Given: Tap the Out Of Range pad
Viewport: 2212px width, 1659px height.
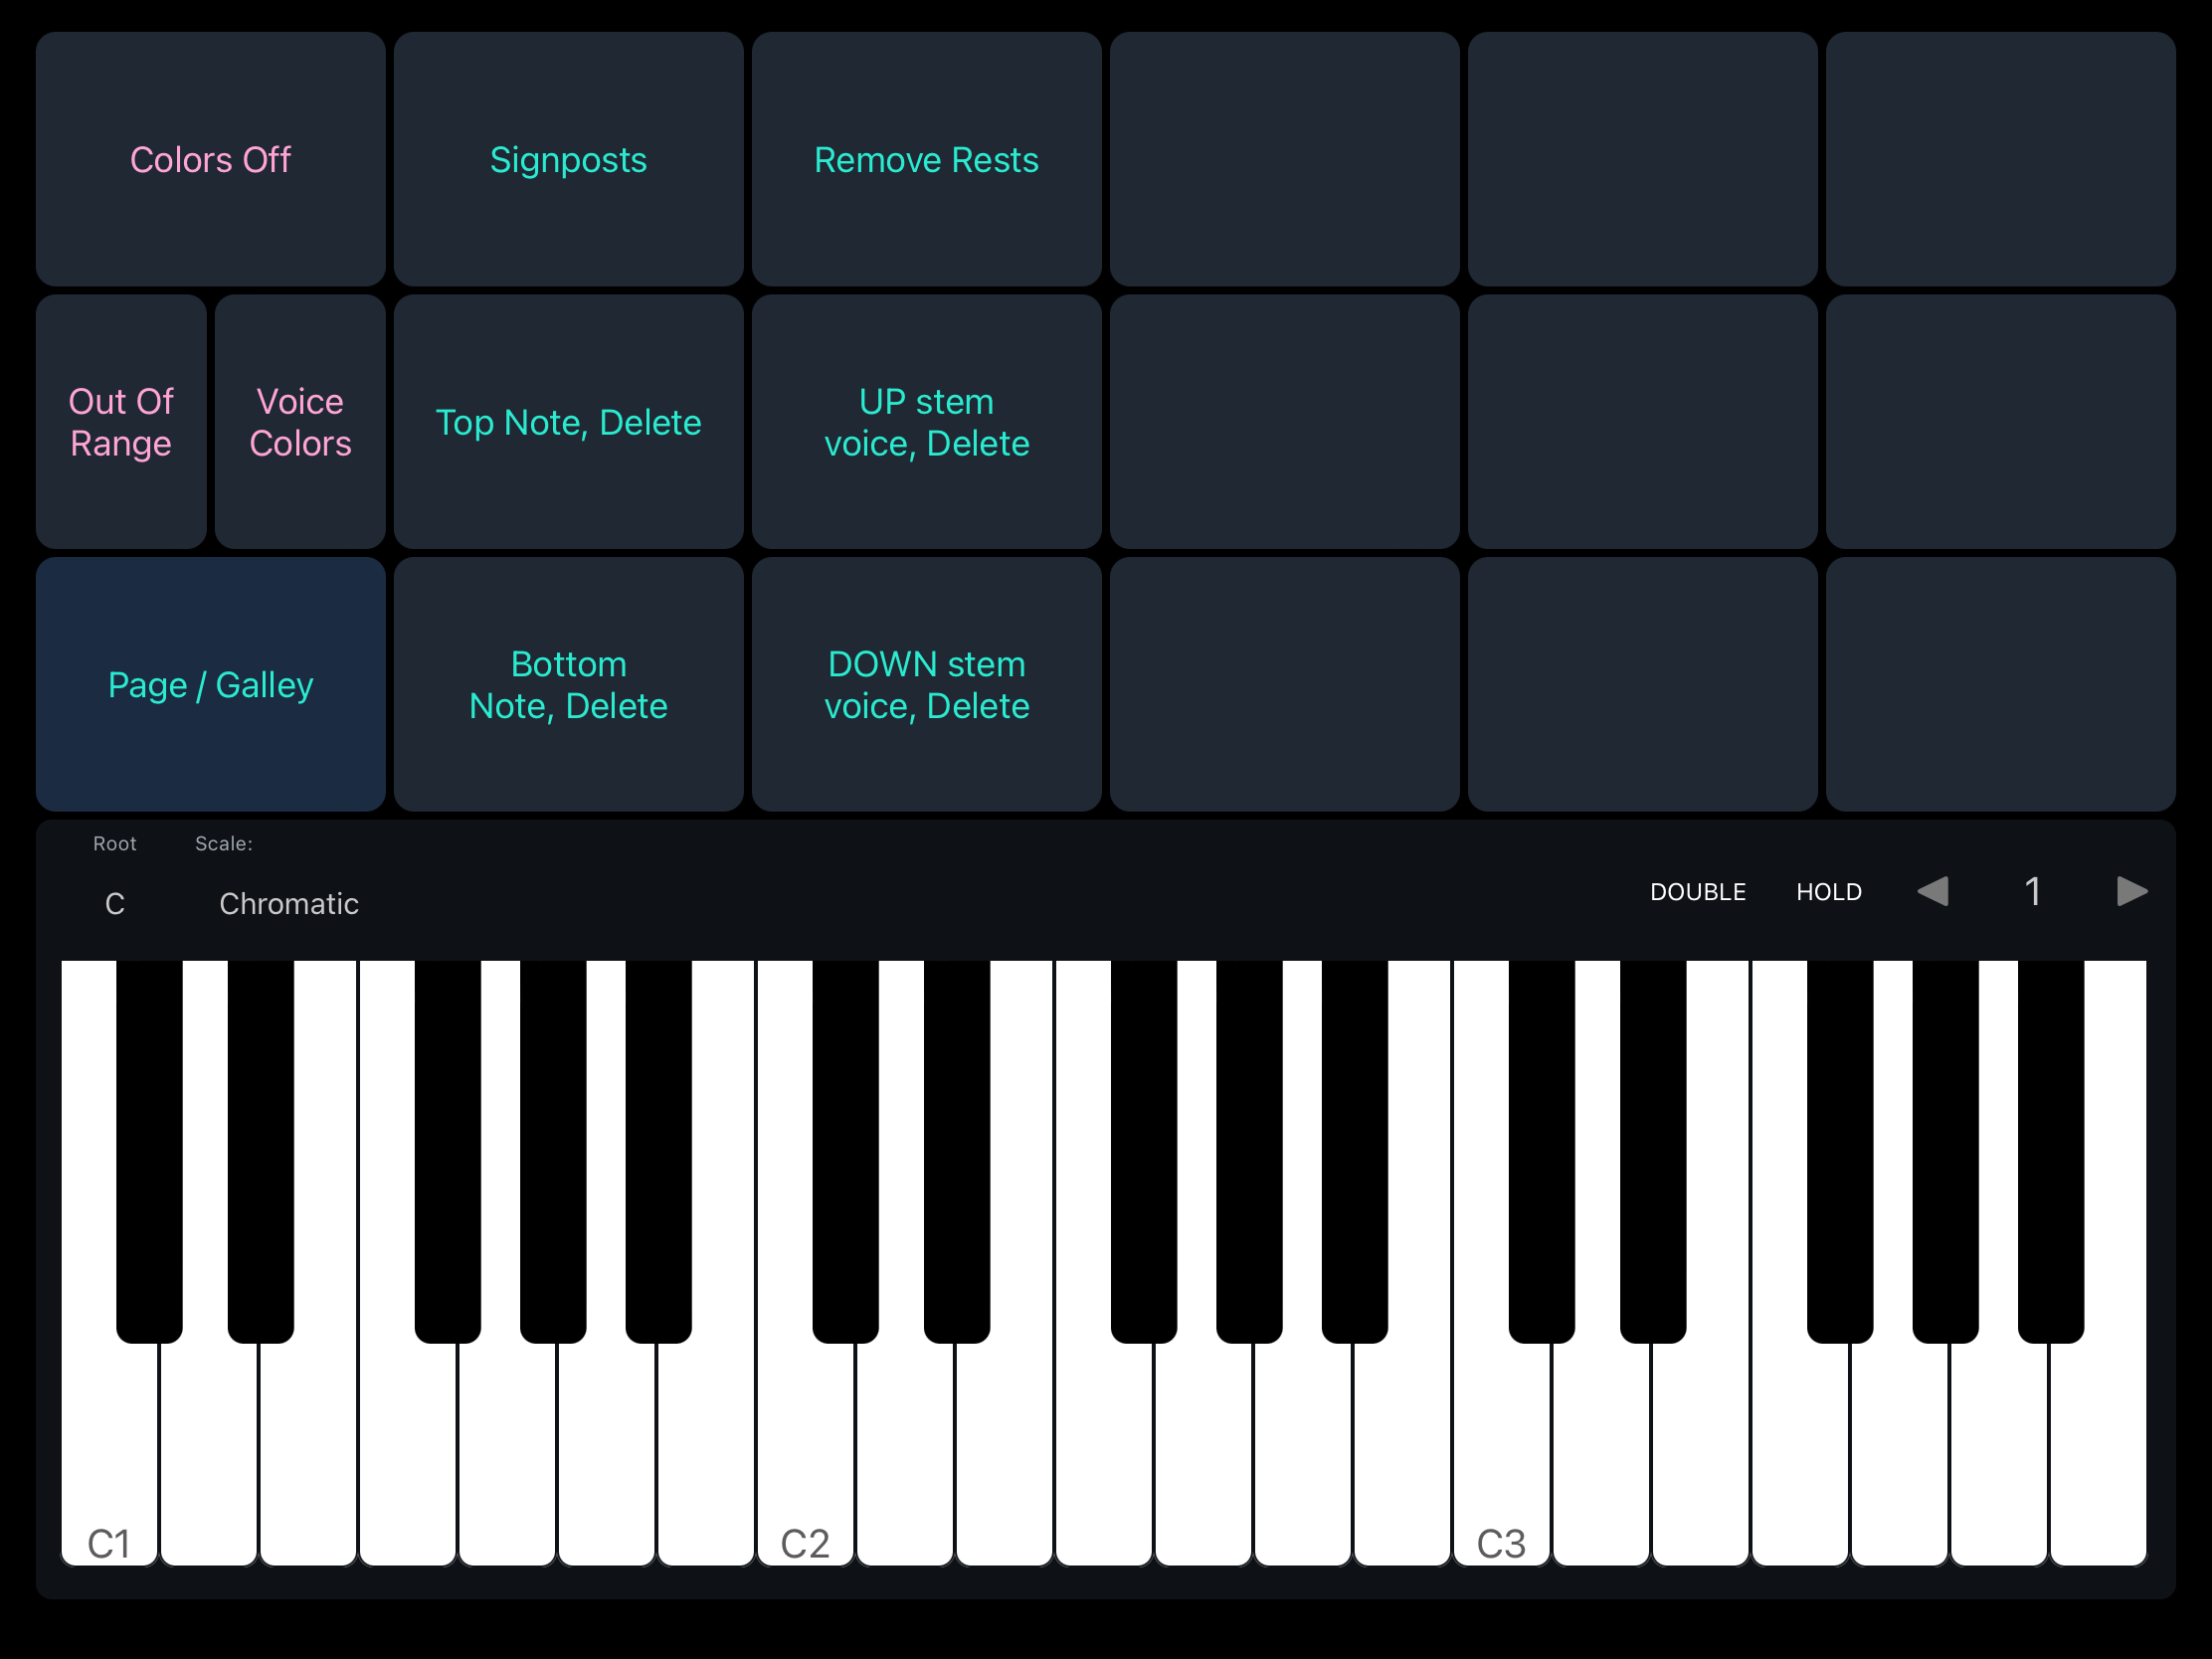Looking at the screenshot, I should [121, 422].
